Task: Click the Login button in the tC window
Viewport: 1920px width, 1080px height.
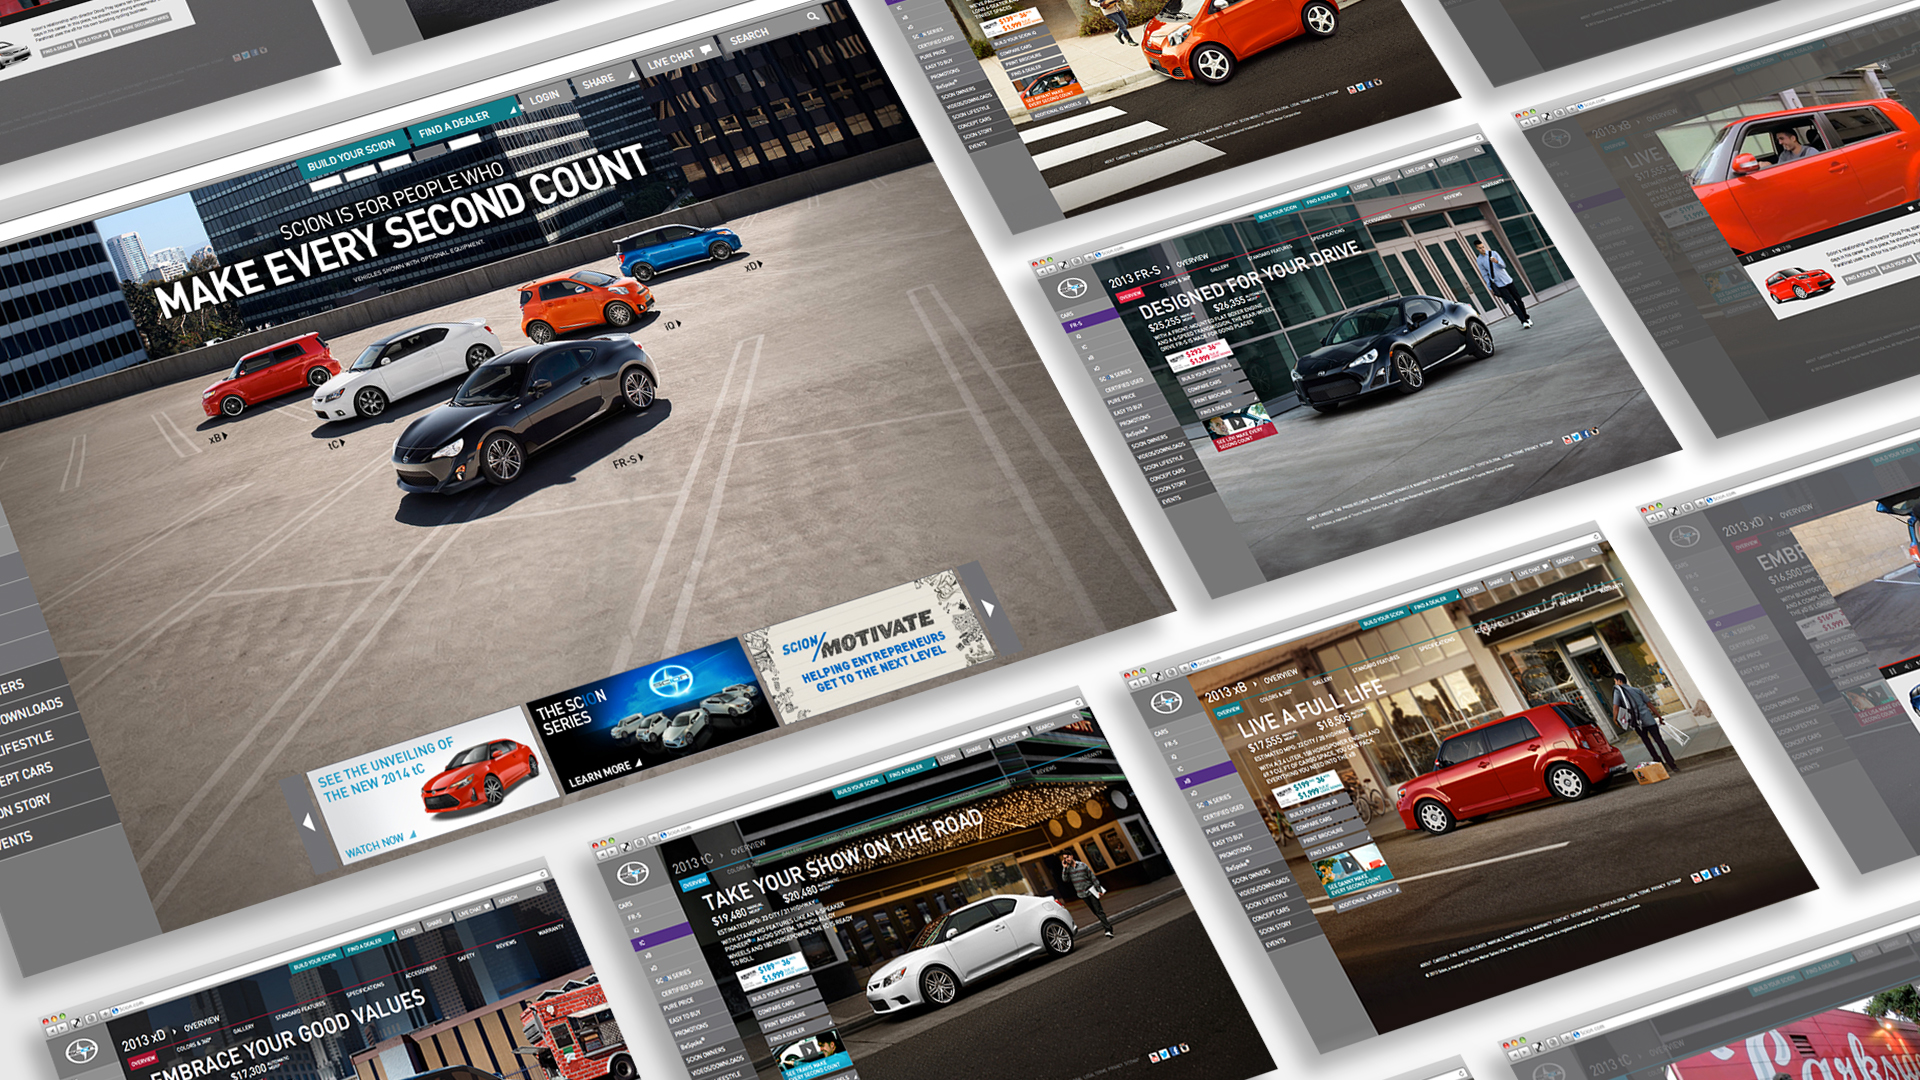Action: pos(948,757)
